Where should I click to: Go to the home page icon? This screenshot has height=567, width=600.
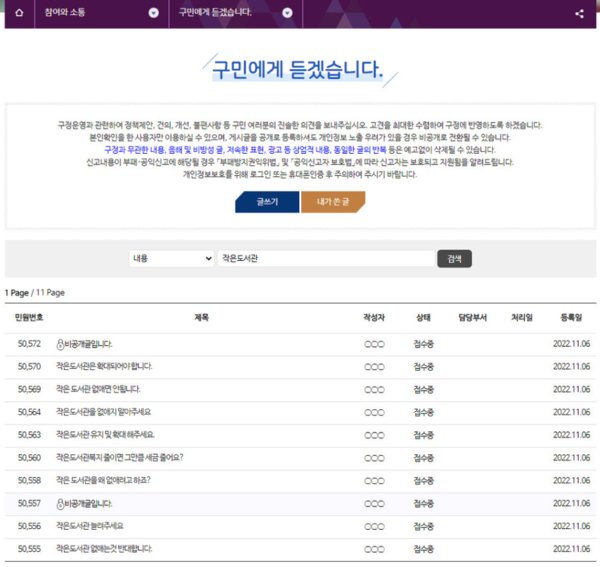pyautogui.click(x=19, y=13)
